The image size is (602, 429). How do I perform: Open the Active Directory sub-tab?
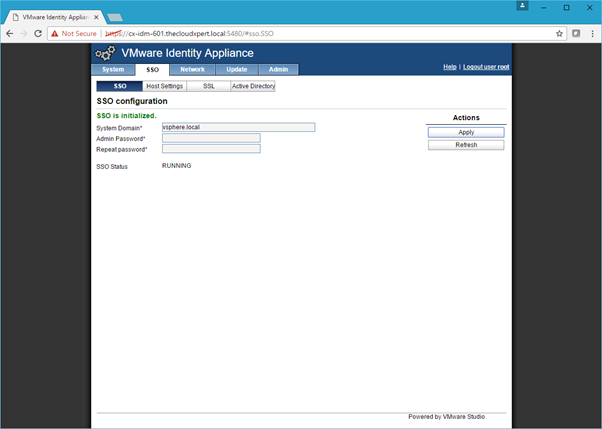pos(252,87)
